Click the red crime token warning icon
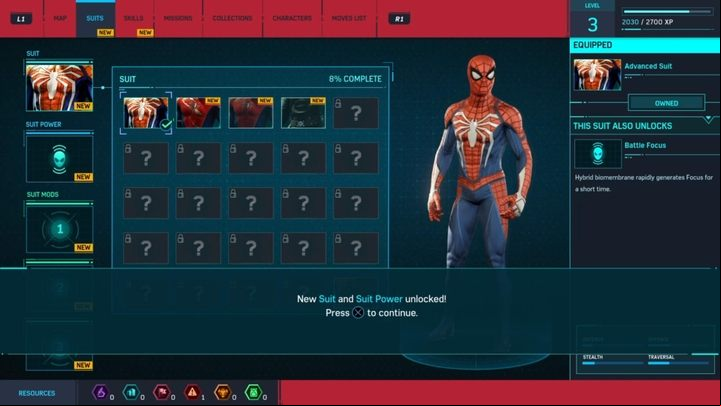 [x=192, y=392]
